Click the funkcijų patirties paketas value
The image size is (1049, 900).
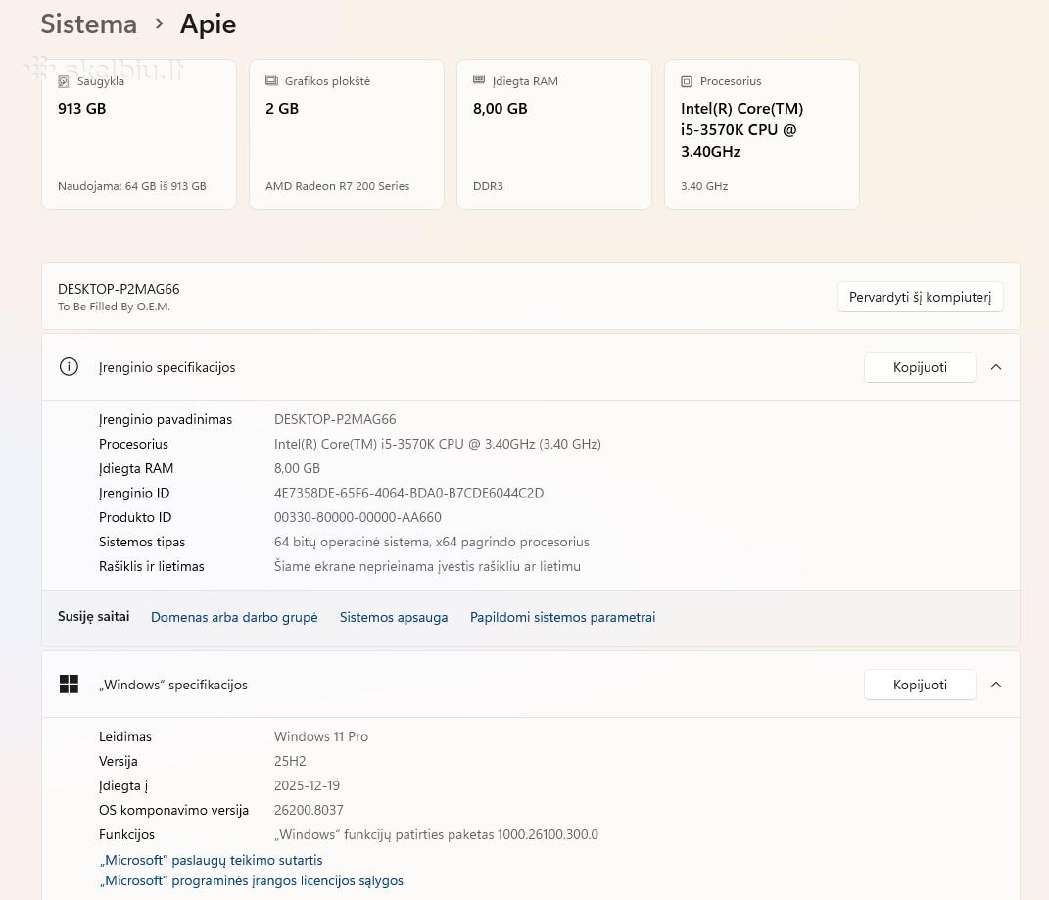point(436,834)
